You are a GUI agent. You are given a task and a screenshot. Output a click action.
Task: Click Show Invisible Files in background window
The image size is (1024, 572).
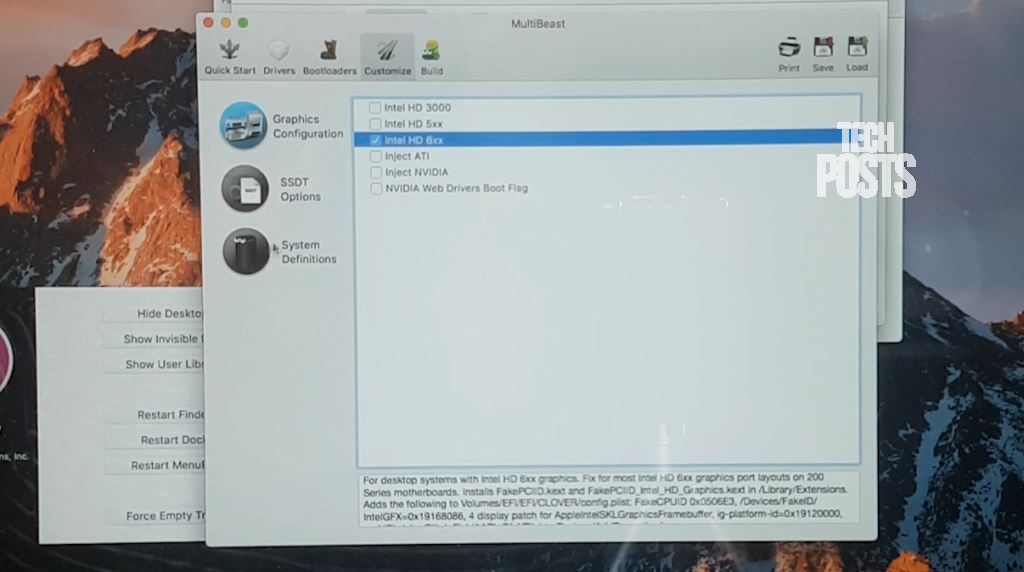click(x=155, y=339)
